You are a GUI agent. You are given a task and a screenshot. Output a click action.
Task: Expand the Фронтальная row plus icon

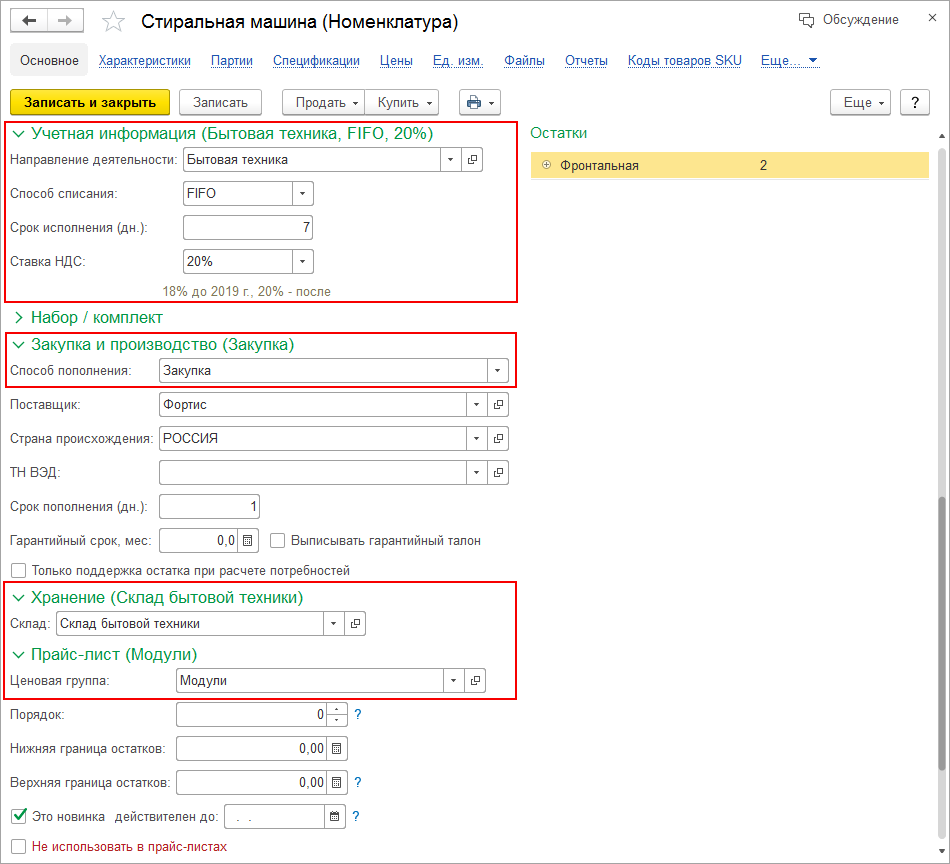(546, 165)
